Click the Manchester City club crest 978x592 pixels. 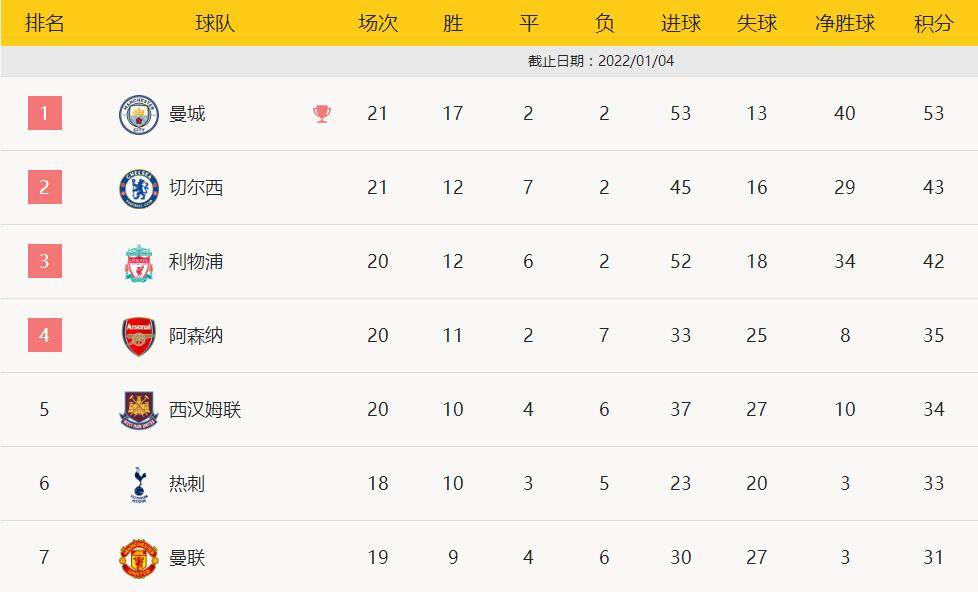pos(139,114)
